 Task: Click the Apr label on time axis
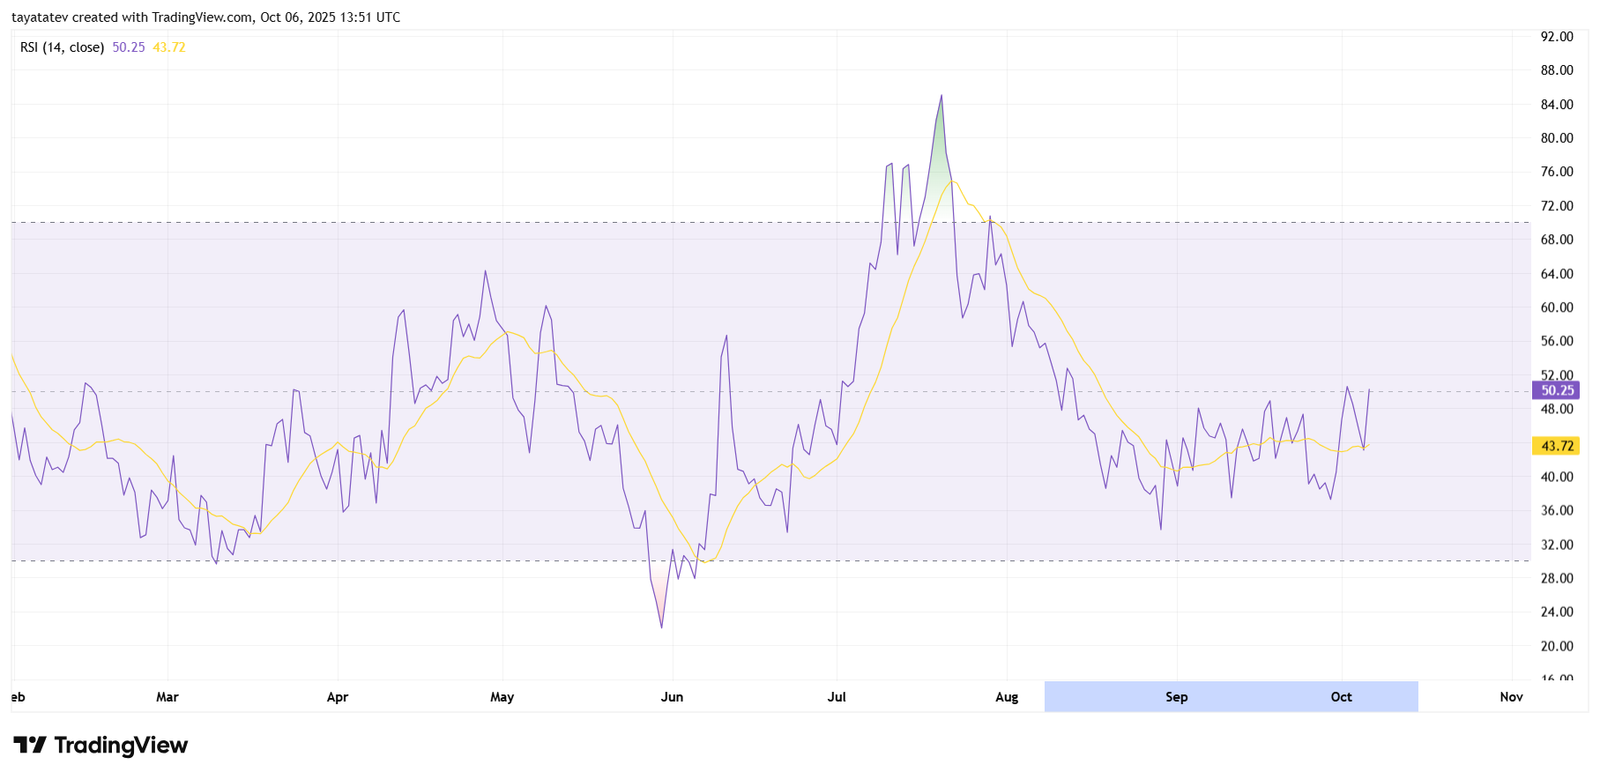[x=337, y=697]
